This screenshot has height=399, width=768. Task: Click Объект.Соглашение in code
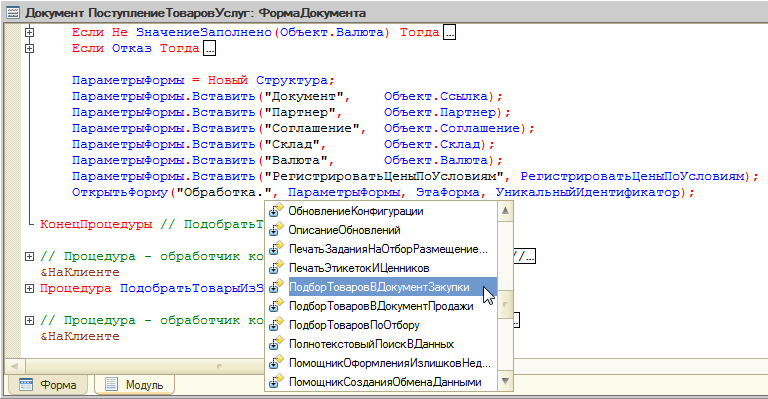tap(452, 128)
